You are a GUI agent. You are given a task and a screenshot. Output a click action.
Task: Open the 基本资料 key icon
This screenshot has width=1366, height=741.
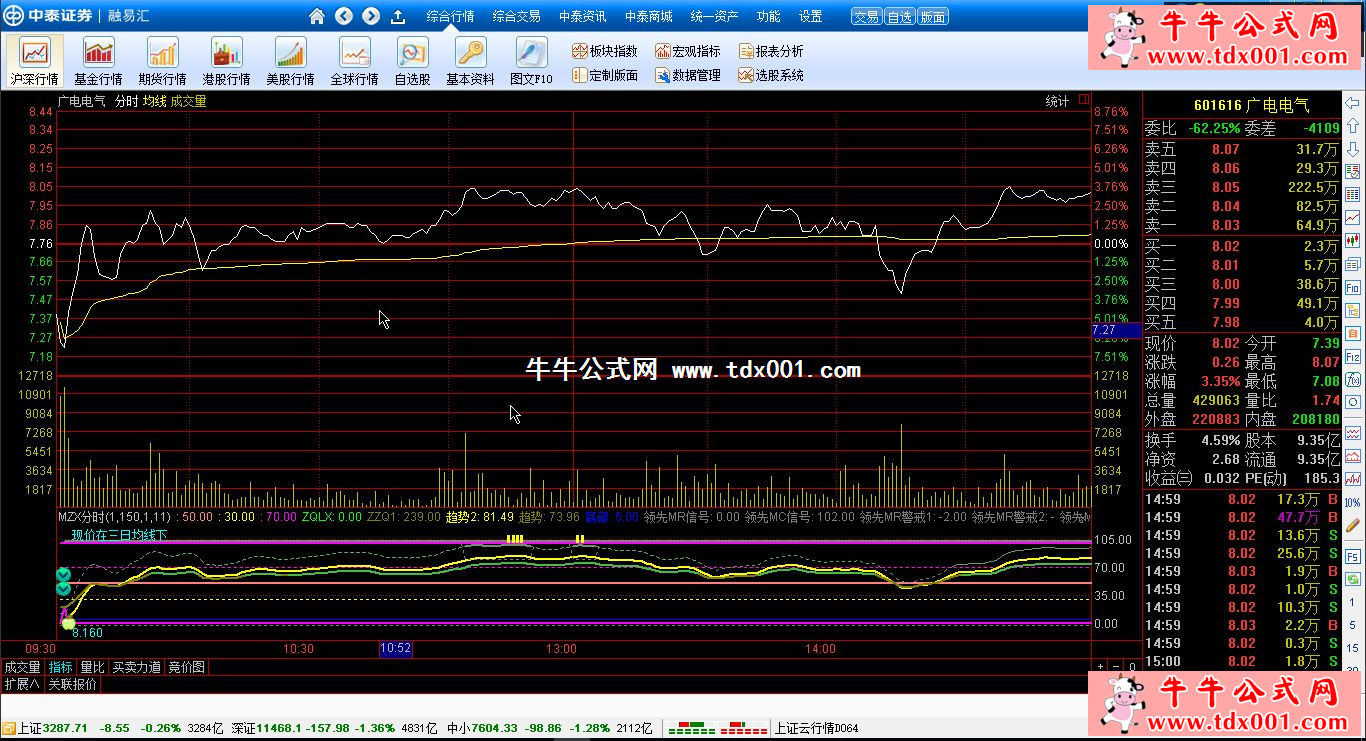(x=470, y=61)
